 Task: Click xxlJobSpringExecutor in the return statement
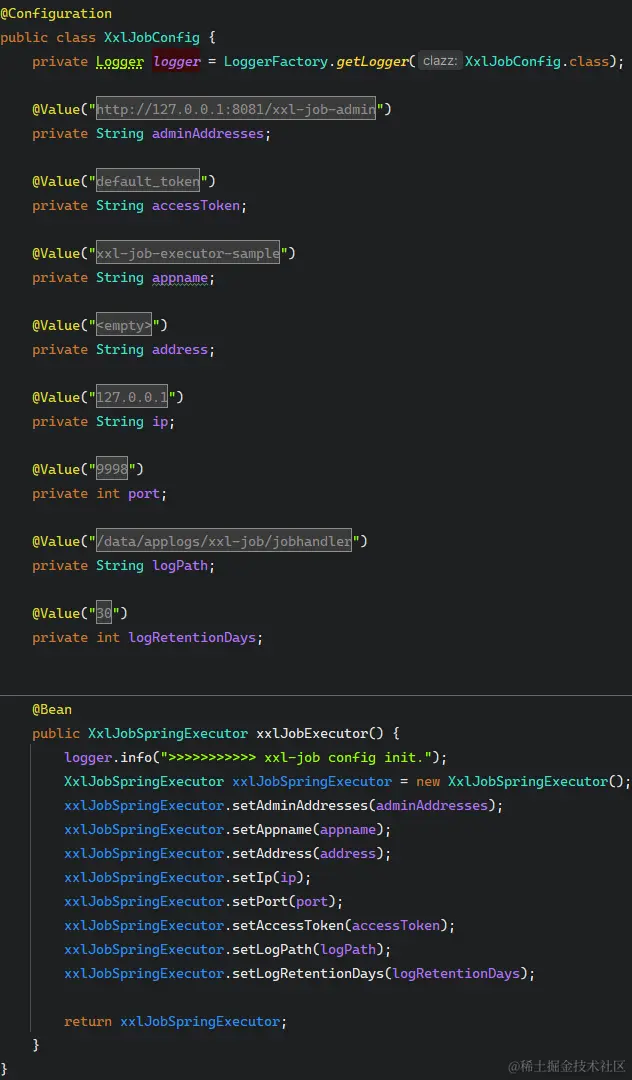coord(200,1021)
